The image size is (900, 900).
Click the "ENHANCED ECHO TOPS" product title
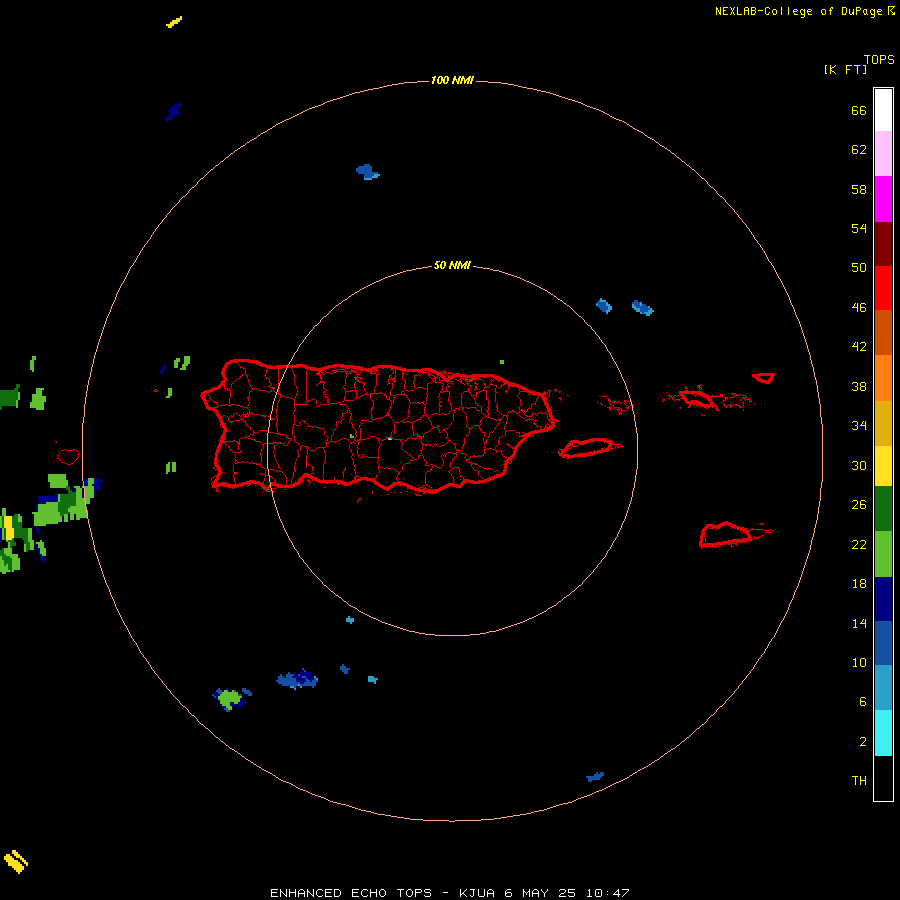tap(351, 893)
